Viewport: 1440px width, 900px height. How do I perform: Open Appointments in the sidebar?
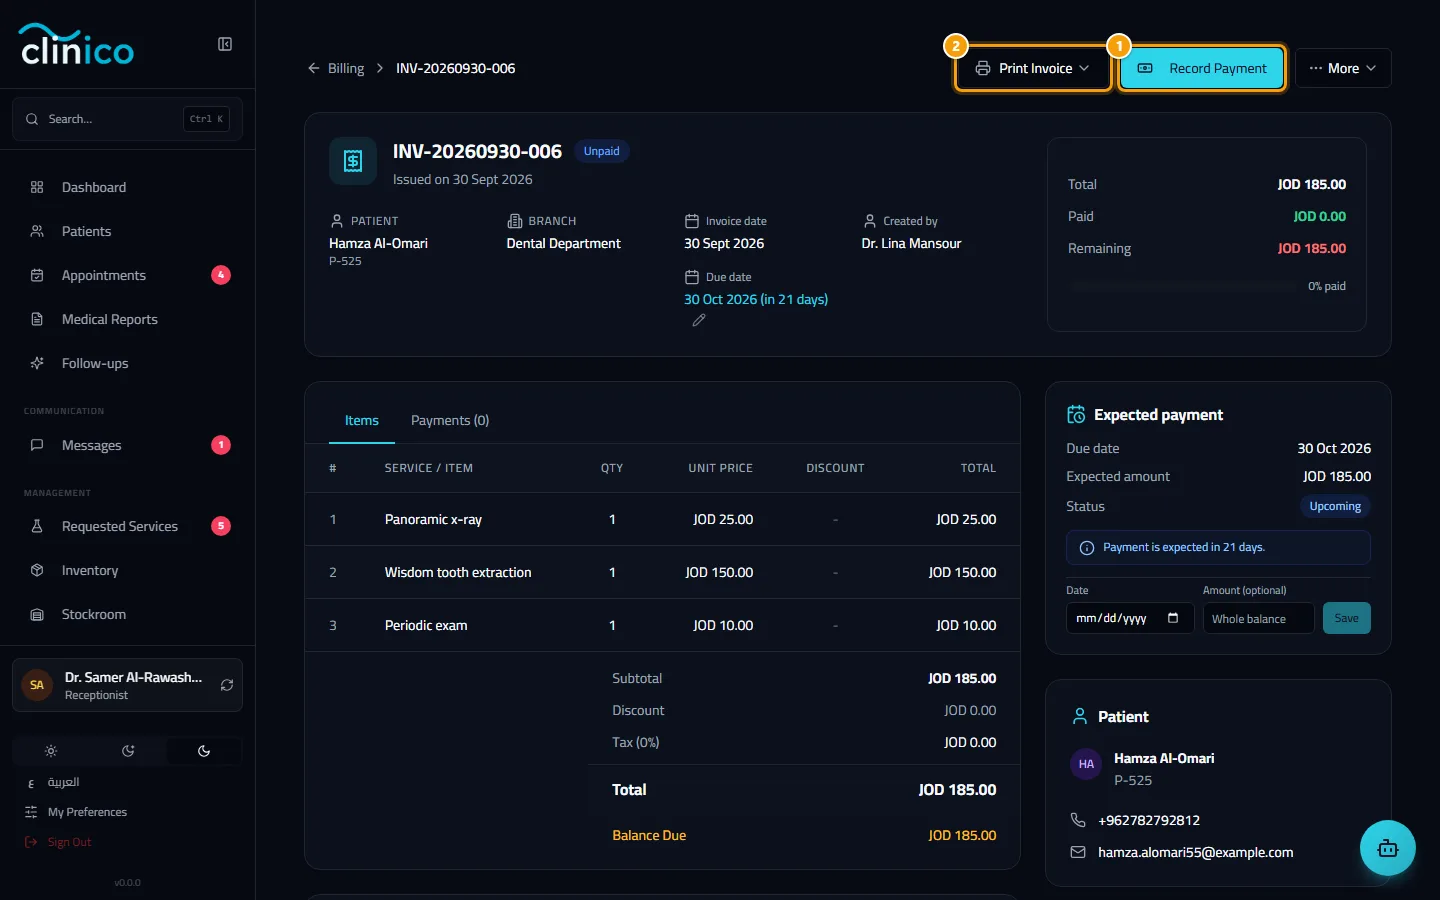coord(127,275)
